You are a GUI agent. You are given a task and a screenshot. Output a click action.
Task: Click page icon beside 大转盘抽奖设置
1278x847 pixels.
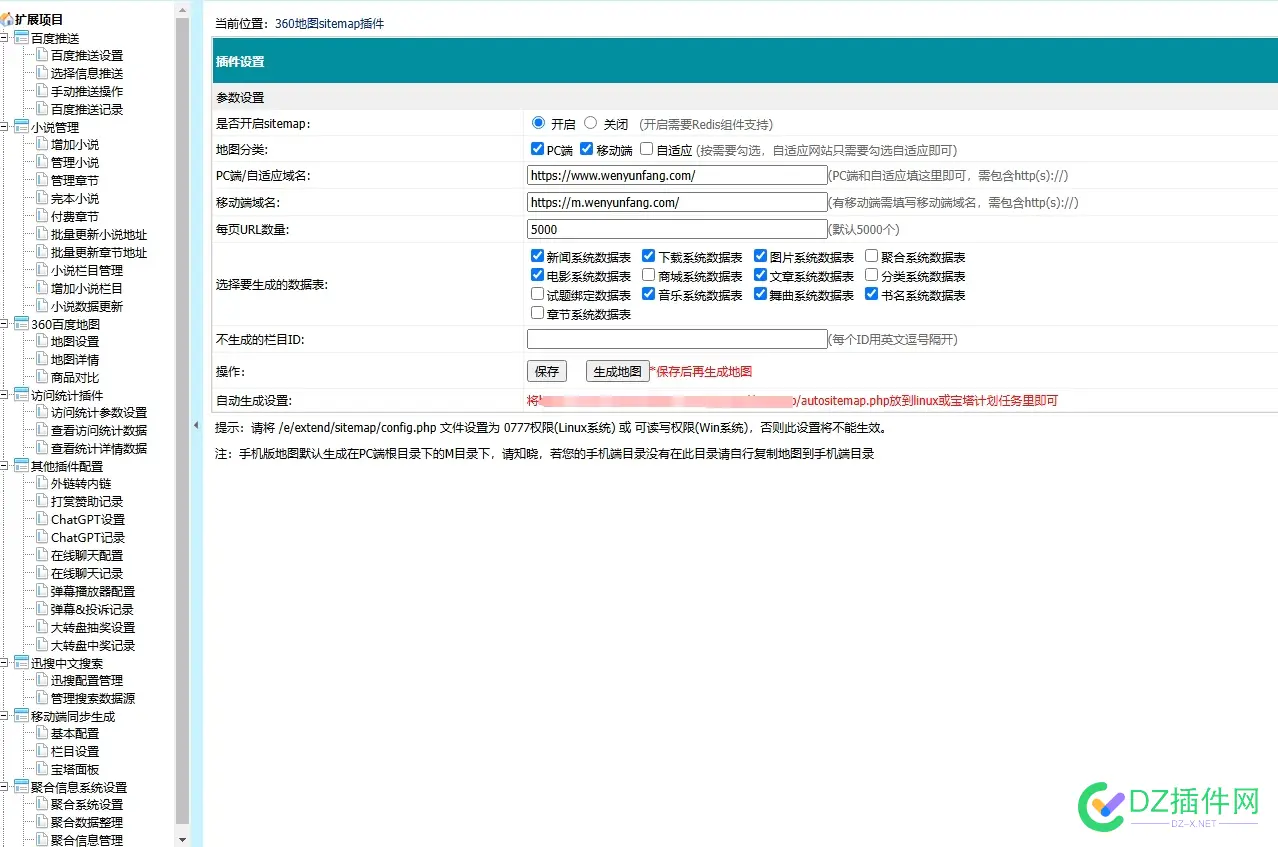coord(42,627)
